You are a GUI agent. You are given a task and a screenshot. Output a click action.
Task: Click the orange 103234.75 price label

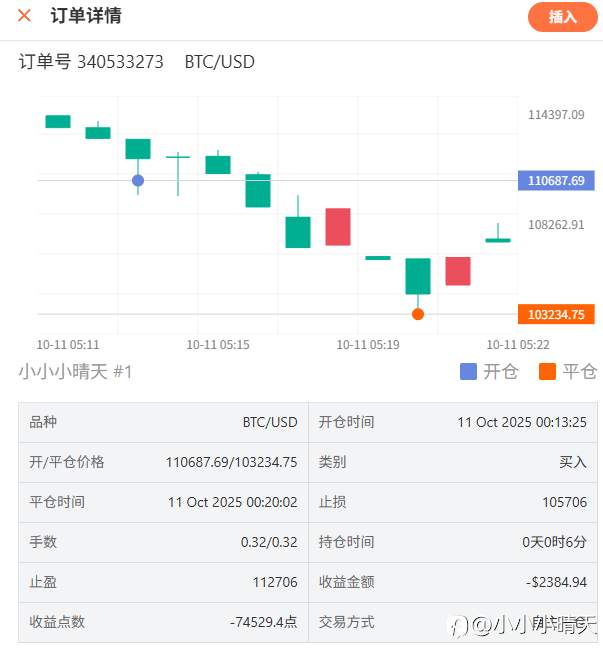[x=556, y=315]
